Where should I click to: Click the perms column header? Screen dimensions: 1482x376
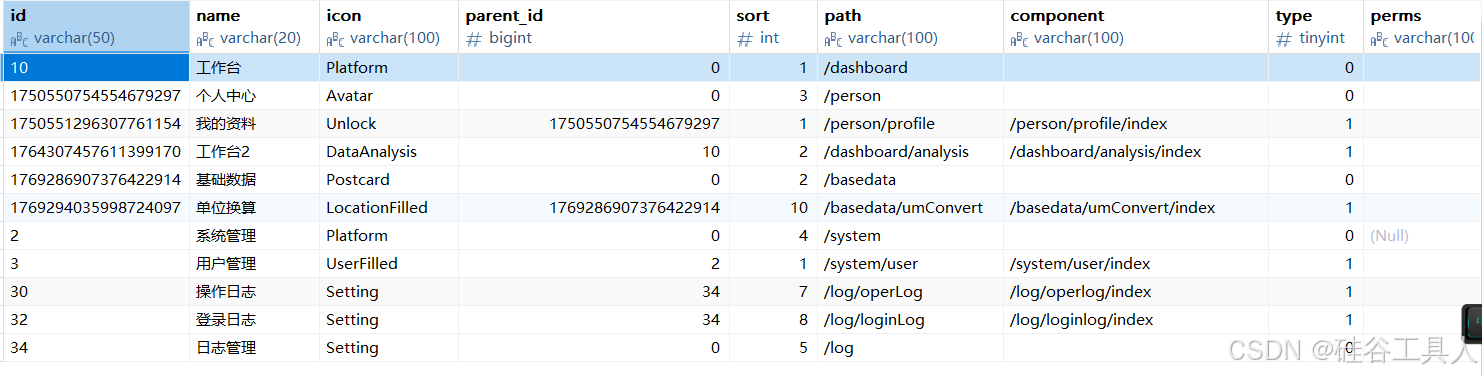[x=1423, y=27]
